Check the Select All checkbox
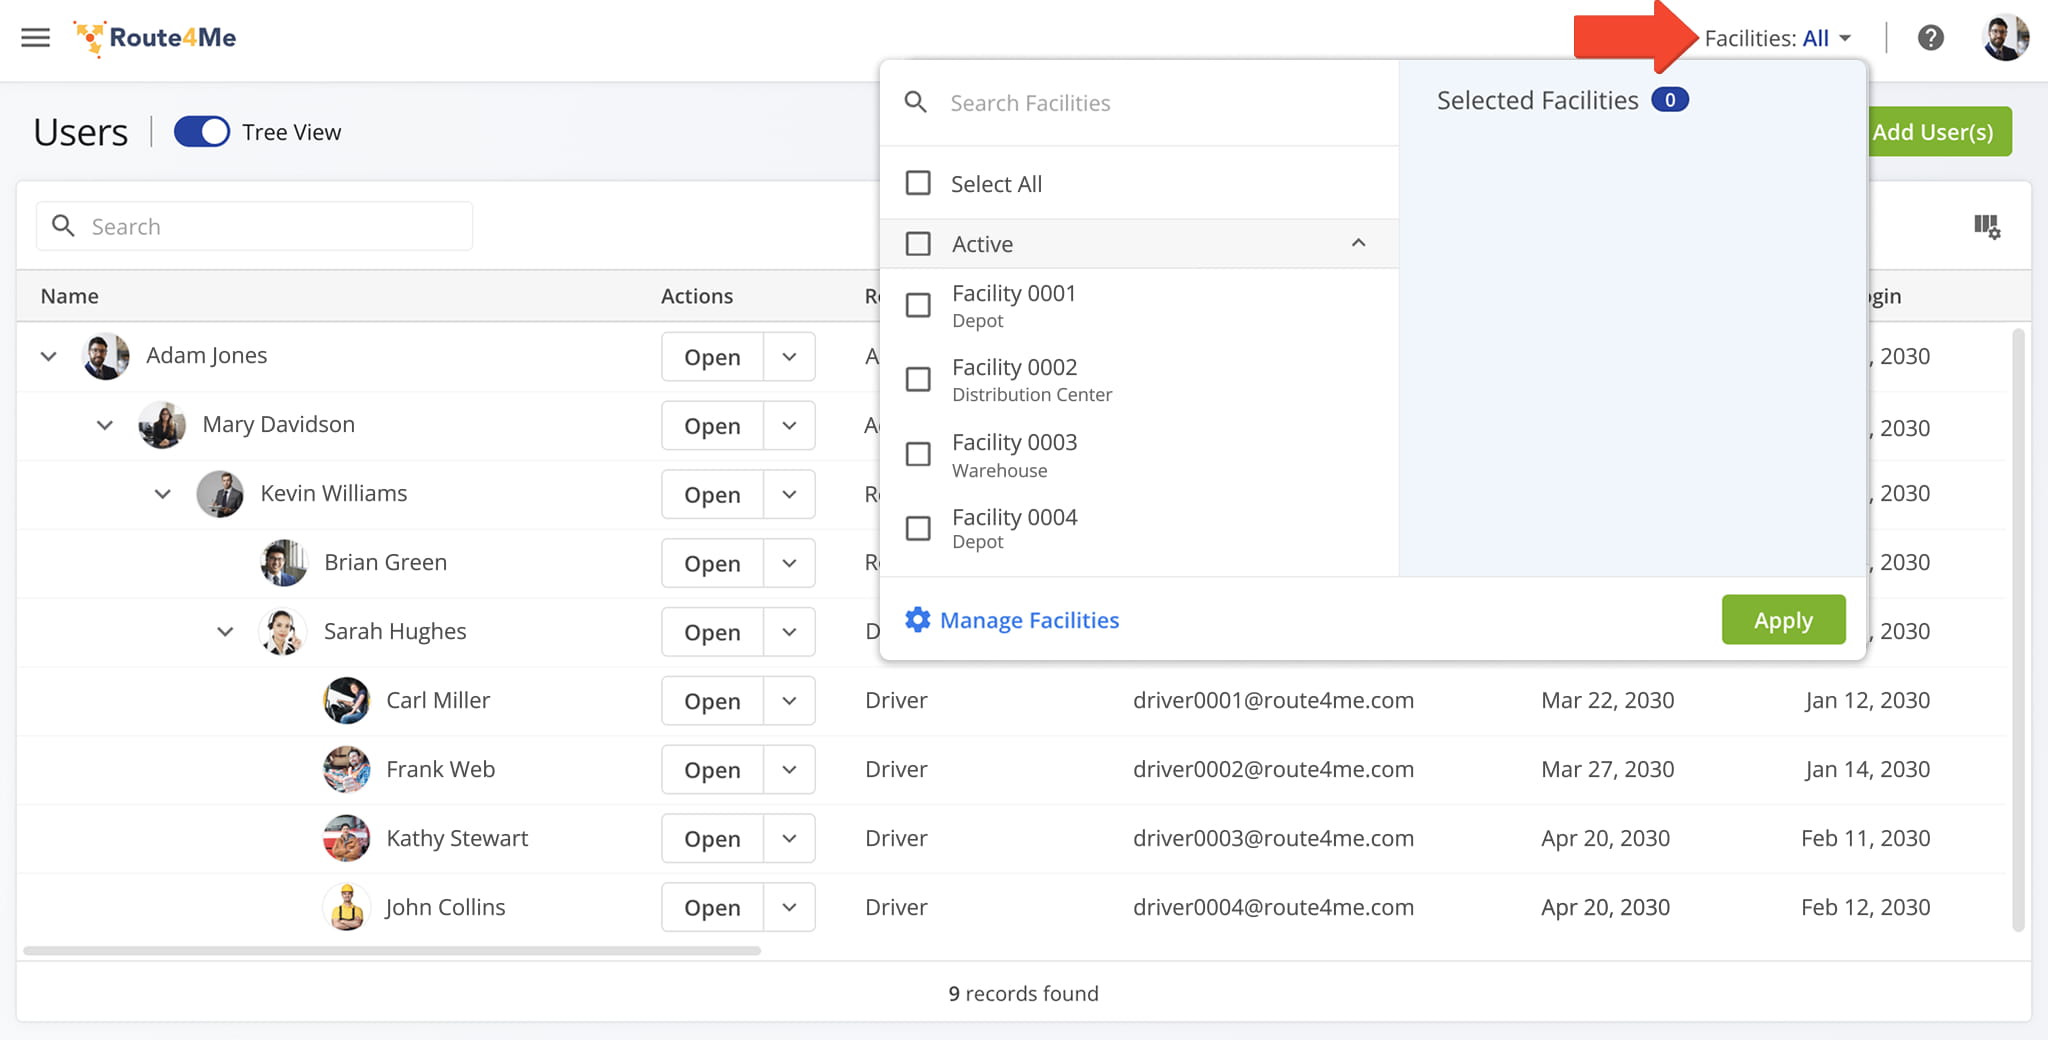 [x=918, y=183]
